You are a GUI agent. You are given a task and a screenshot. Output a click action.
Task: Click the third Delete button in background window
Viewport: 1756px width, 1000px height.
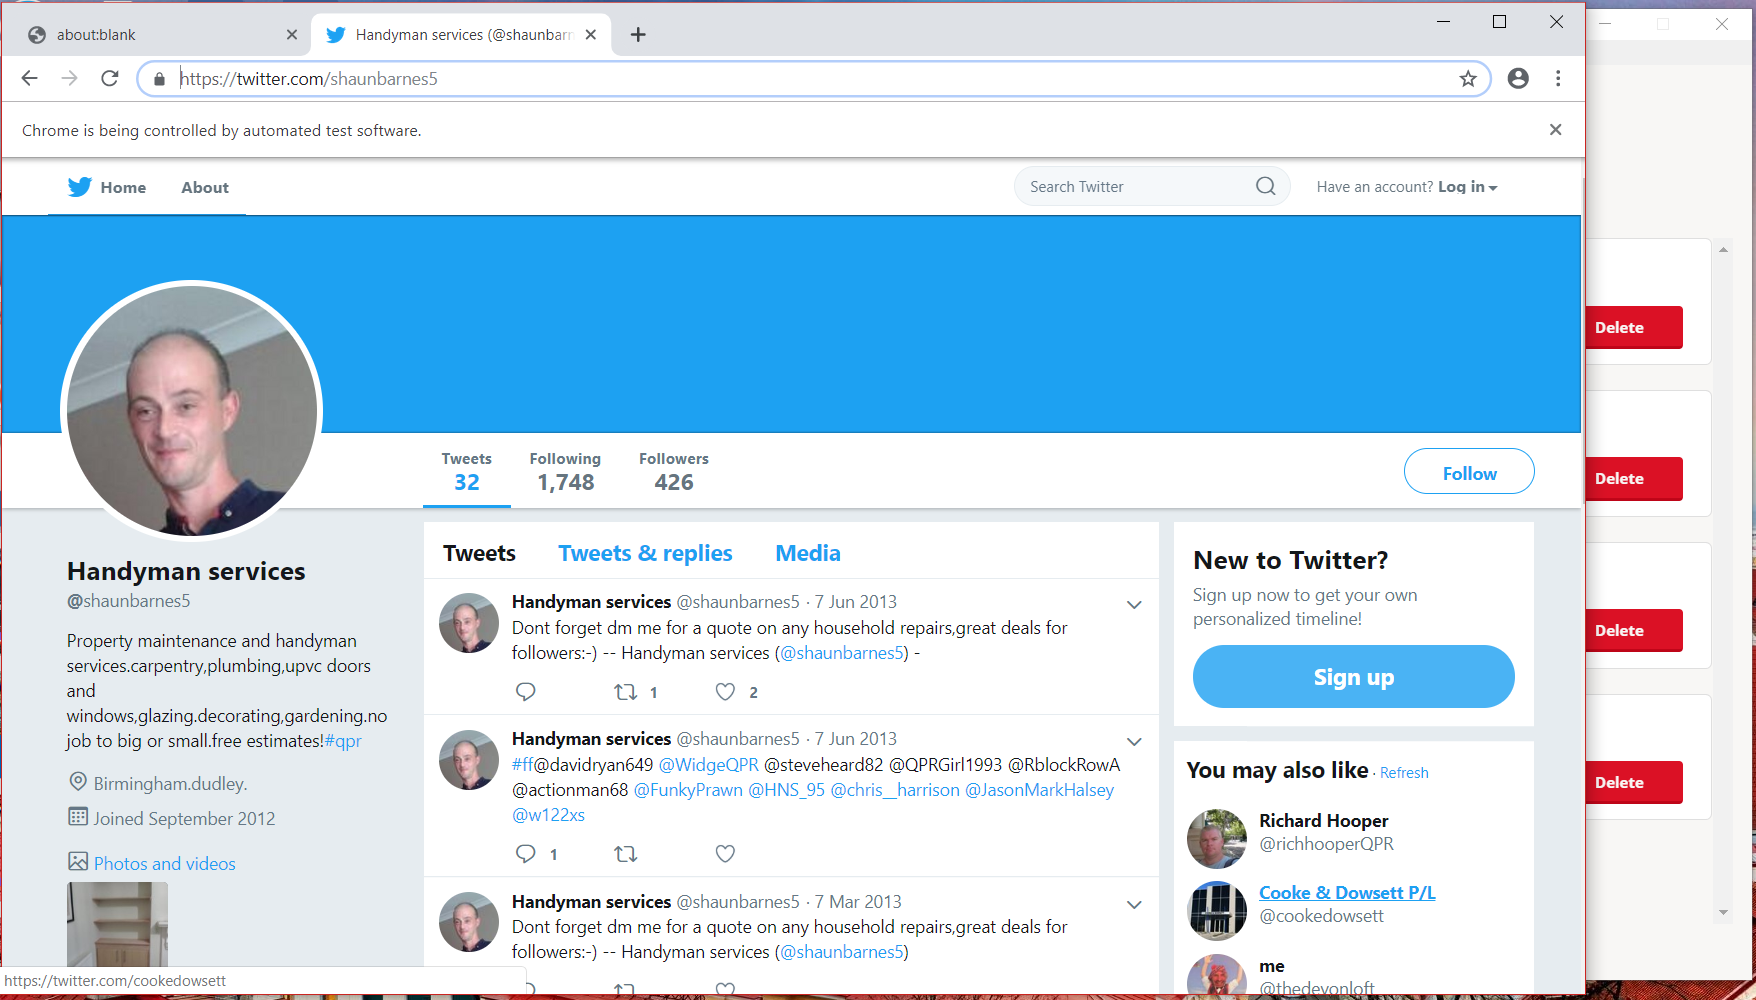tap(1634, 631)
